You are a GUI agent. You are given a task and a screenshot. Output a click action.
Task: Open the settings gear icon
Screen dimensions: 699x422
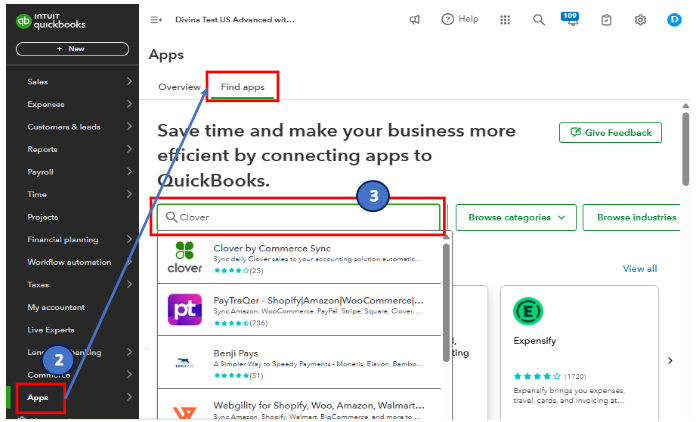(640, 20)
